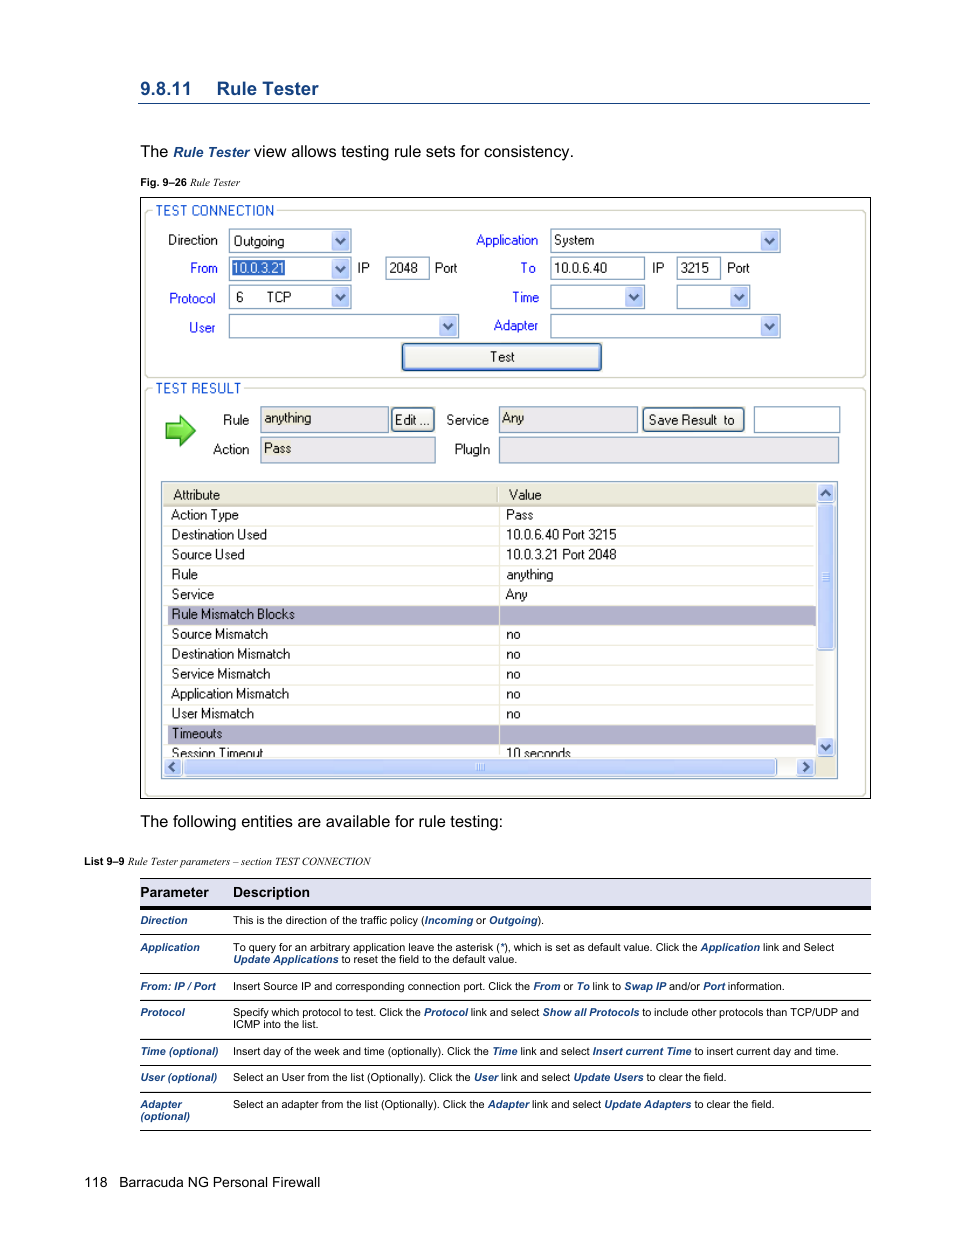Click the Save Result to button

click(691, 420)
